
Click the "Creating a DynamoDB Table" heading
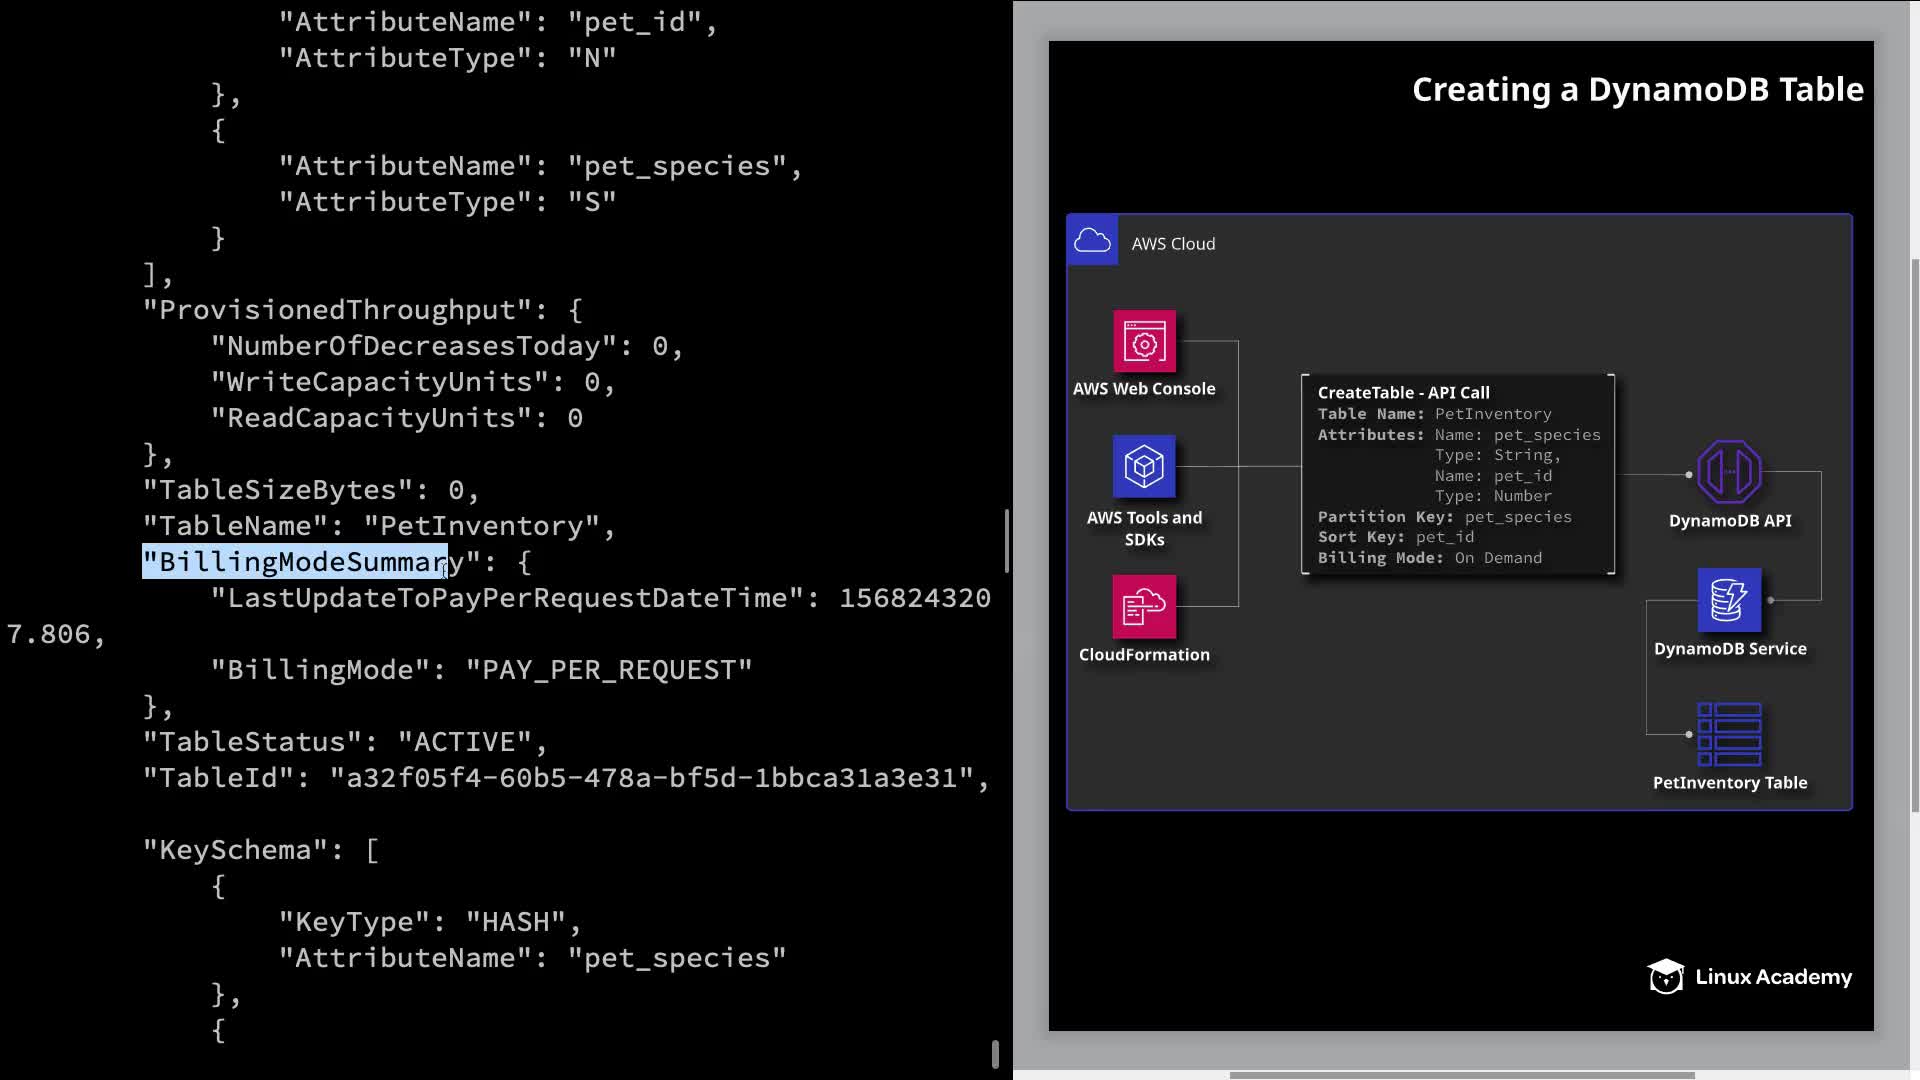[x=1637, y=89]
